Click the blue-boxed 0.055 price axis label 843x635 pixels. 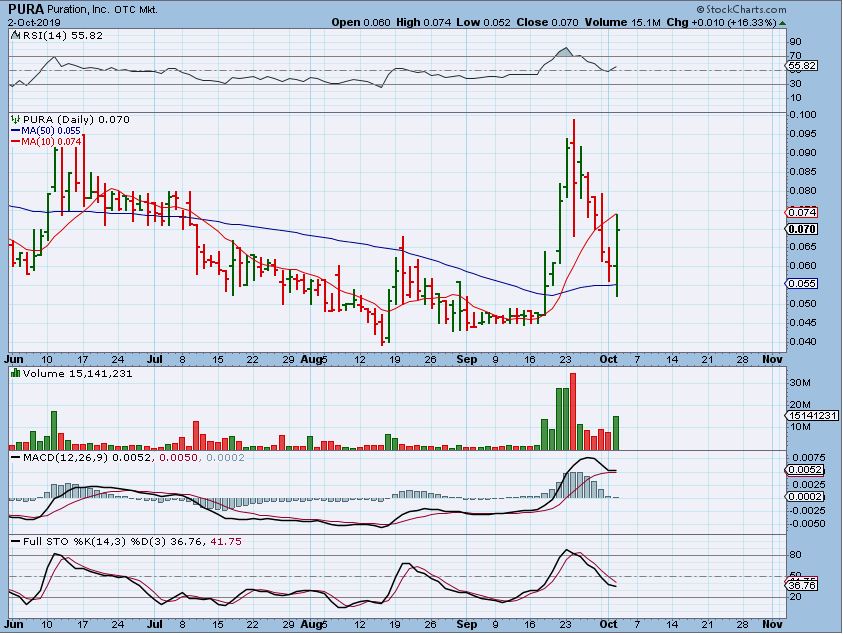click(802, 283)
